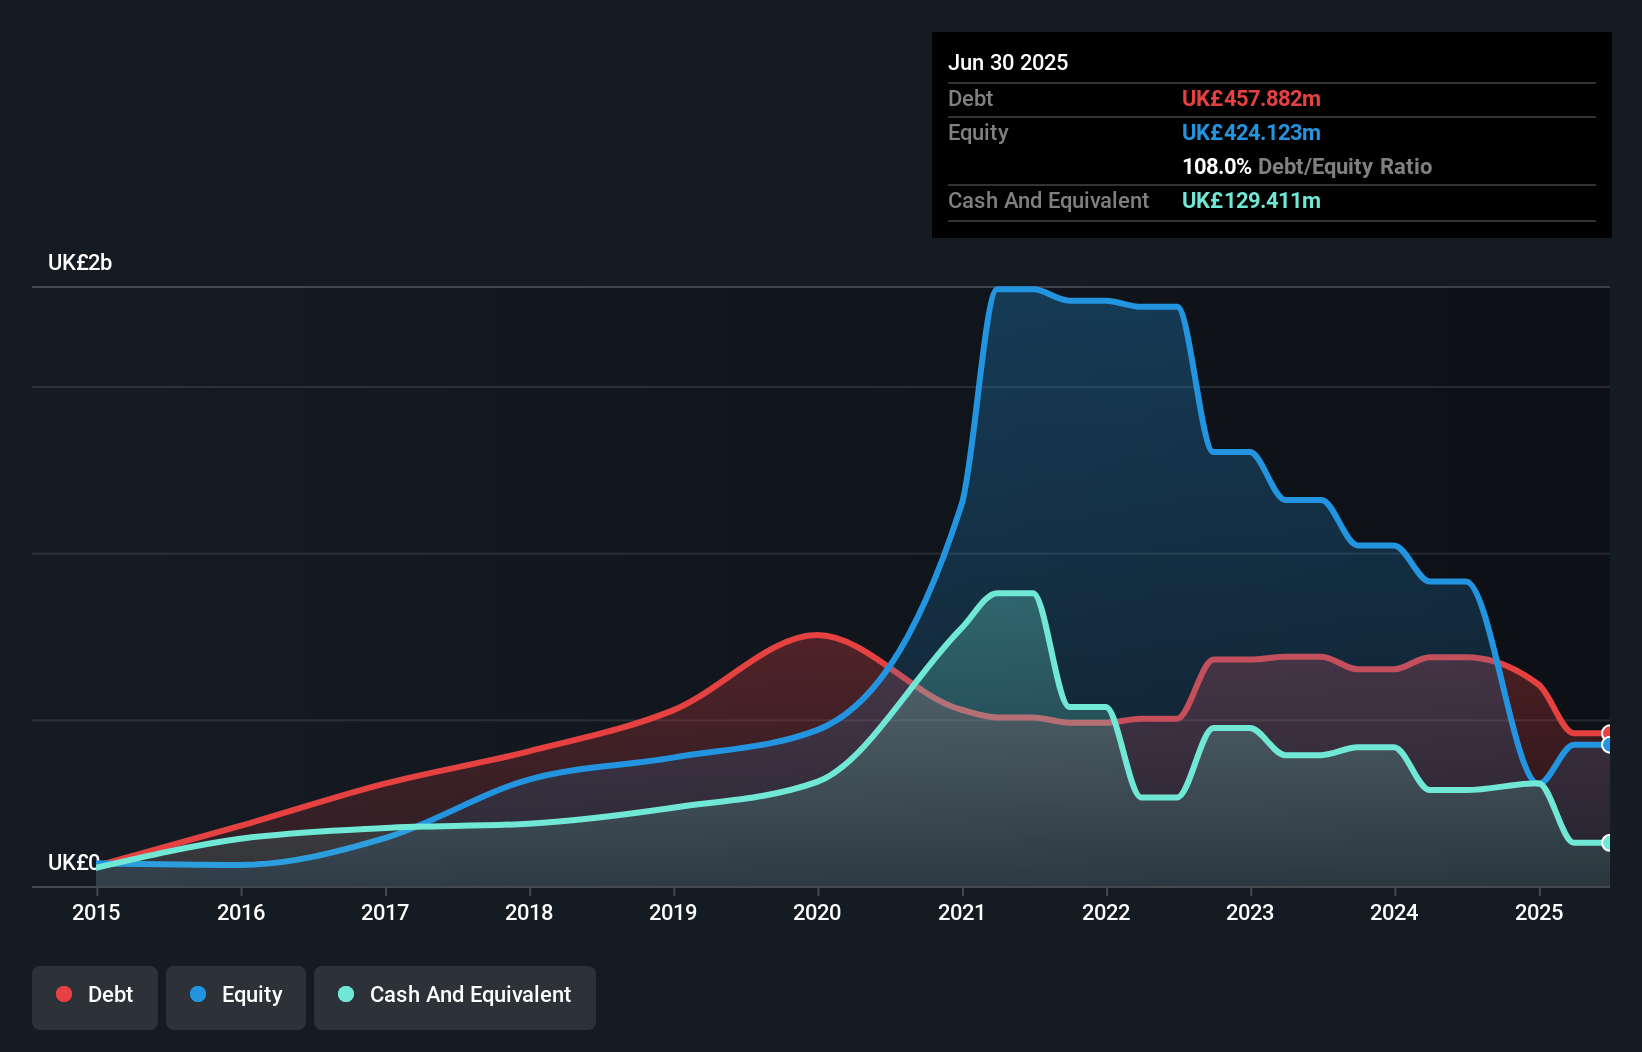Click the UK£2b gridline label

(x=80, y=262)
